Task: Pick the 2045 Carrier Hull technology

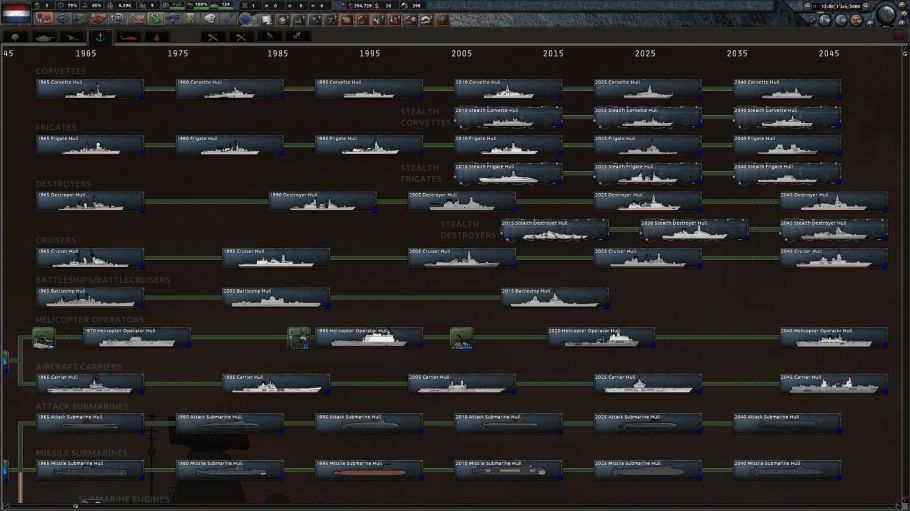Action: [833, 383]
